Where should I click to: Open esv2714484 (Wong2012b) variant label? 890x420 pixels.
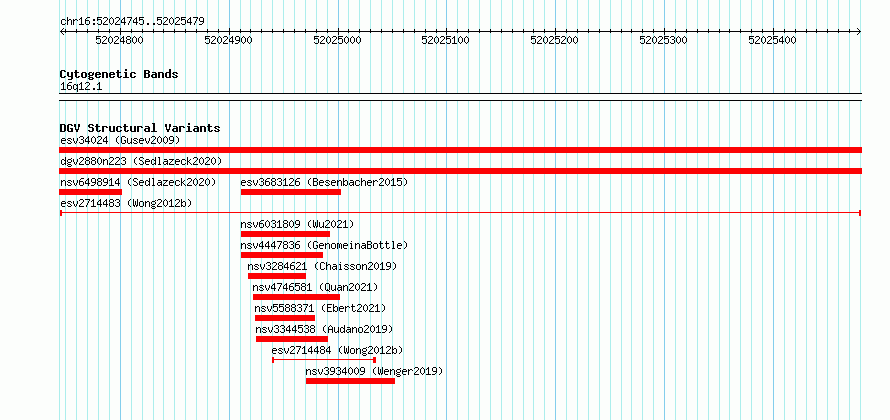(x=338, y=350)
